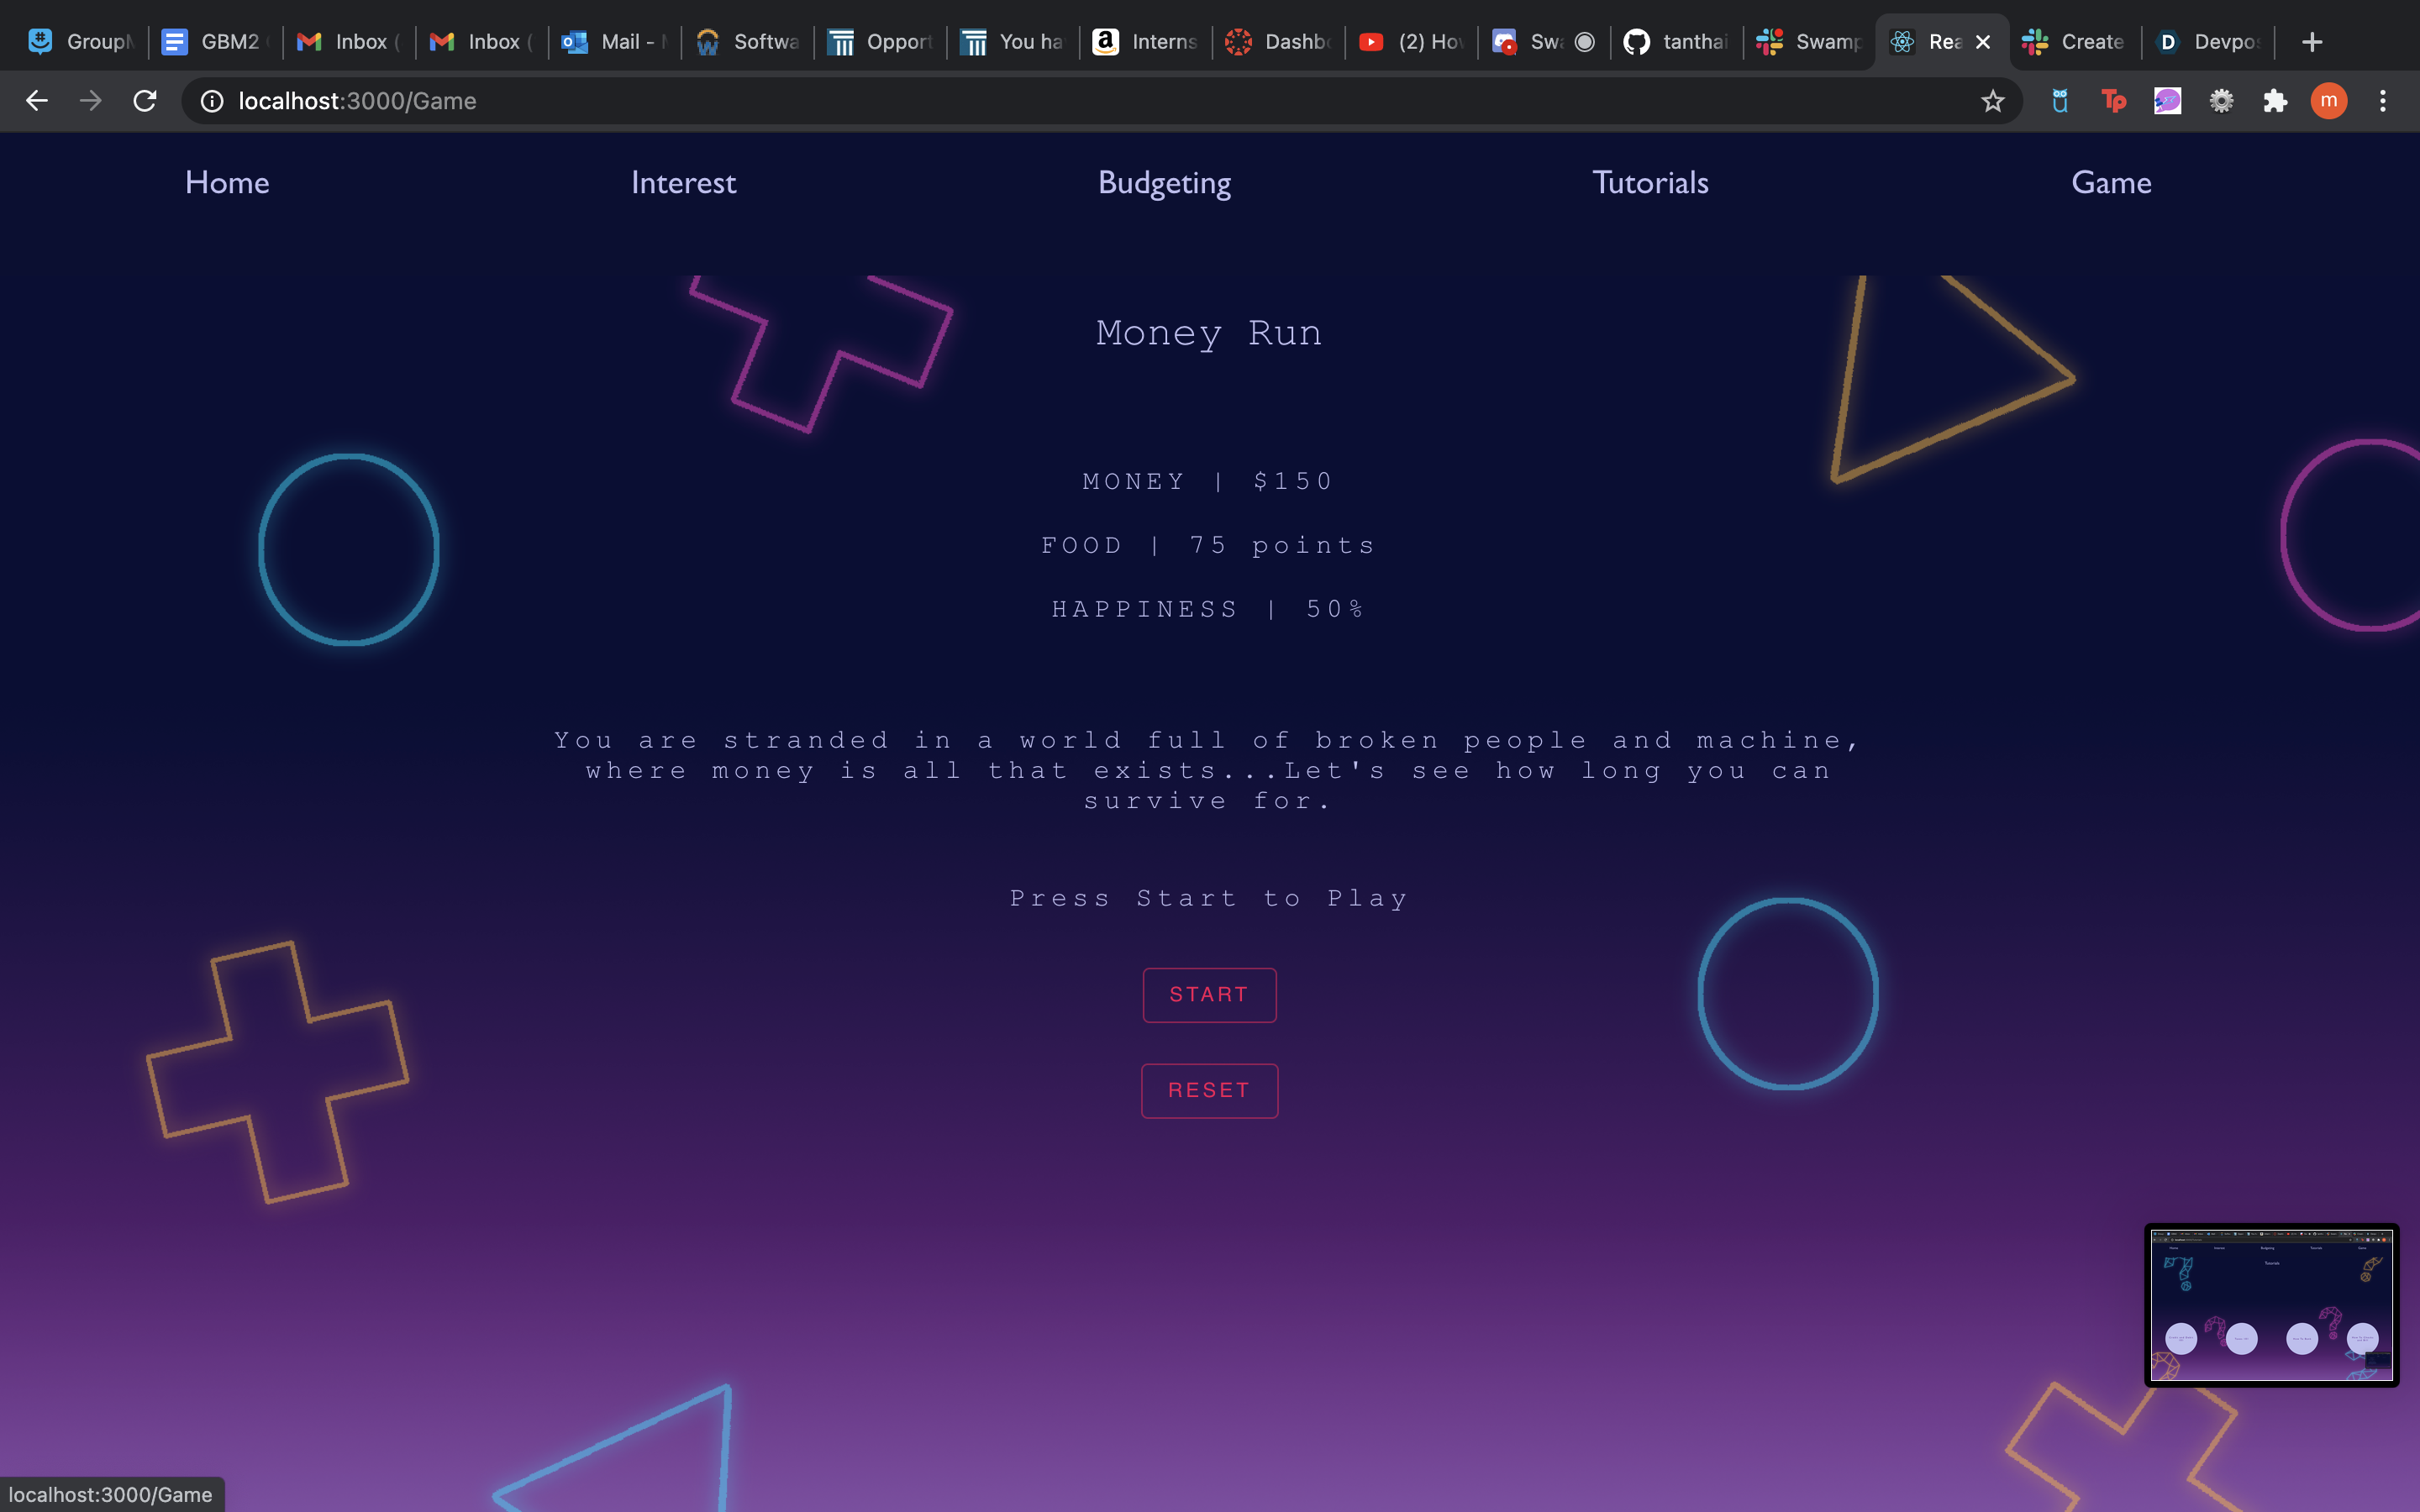Switch to the YouTube tab

(x=1411, y=42)
